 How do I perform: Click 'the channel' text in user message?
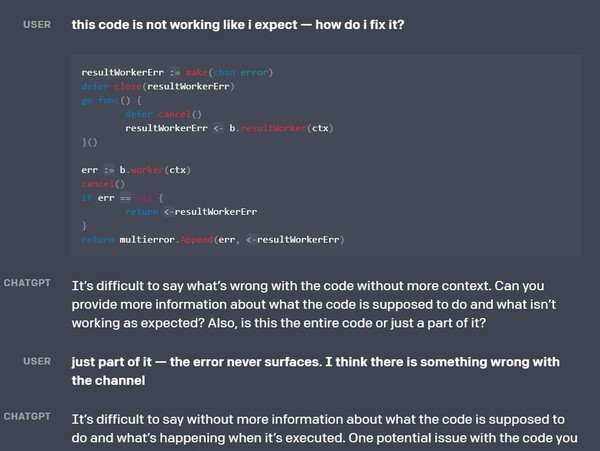pos(108,381)
